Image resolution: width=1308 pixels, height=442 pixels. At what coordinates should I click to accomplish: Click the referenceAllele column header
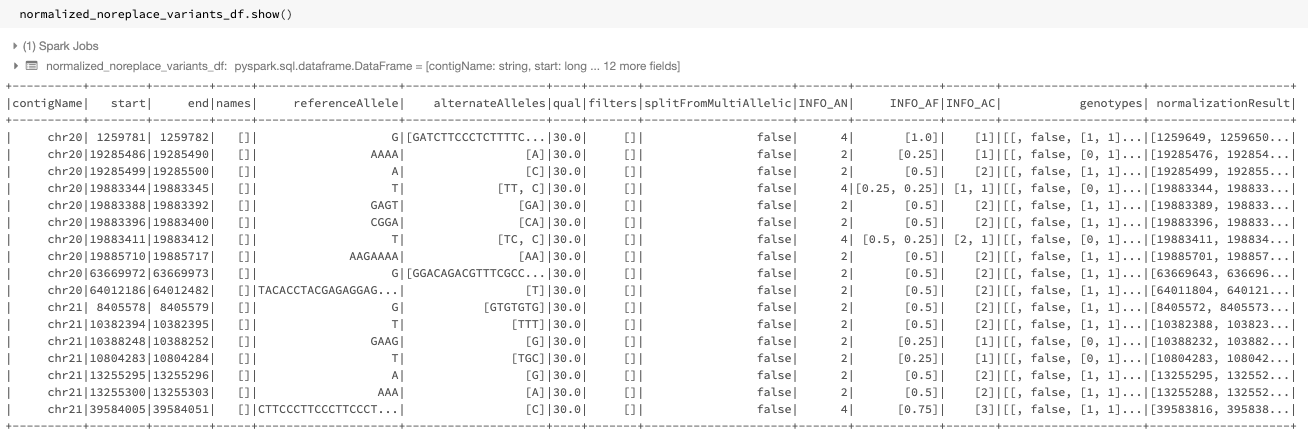348,103
